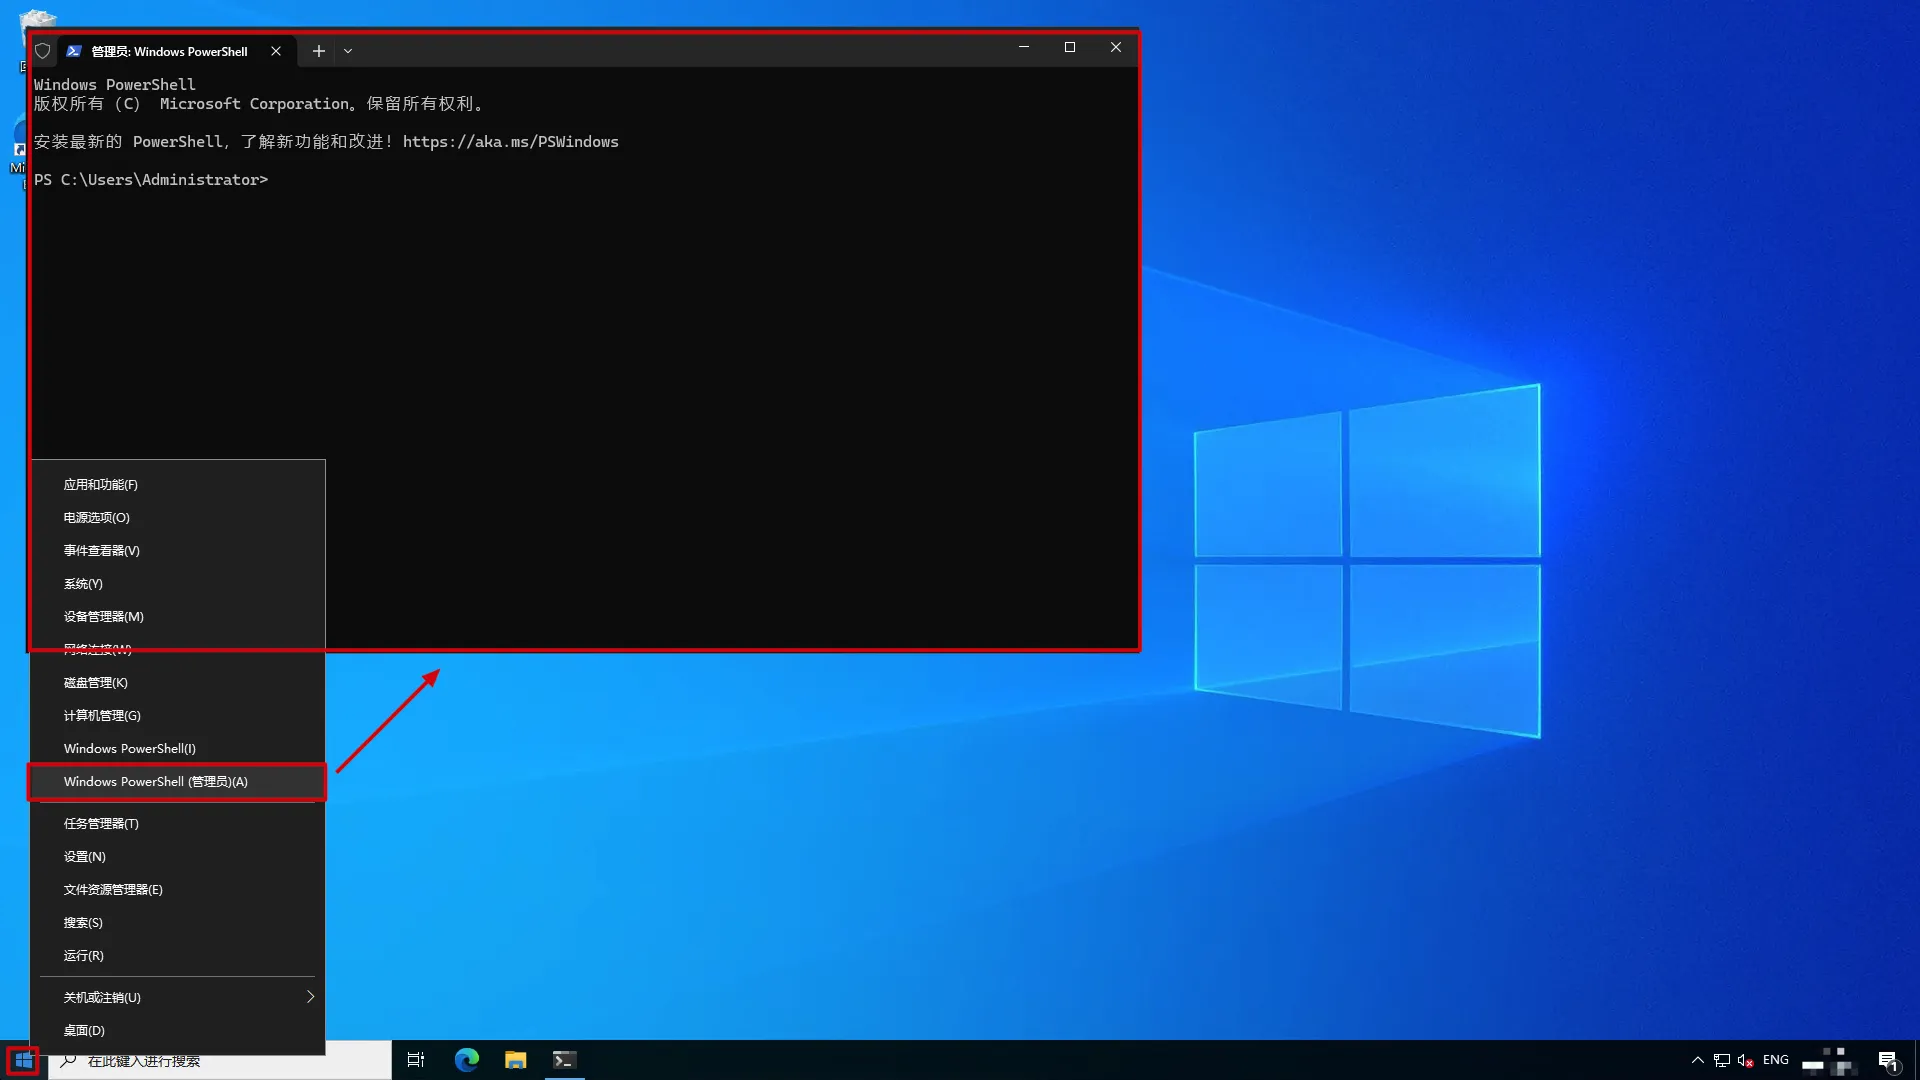Open 磁盘管理(K) menu item
Image resolution: width=1920 pixels, height=1080 pixels.
click(x=178, y=683)
